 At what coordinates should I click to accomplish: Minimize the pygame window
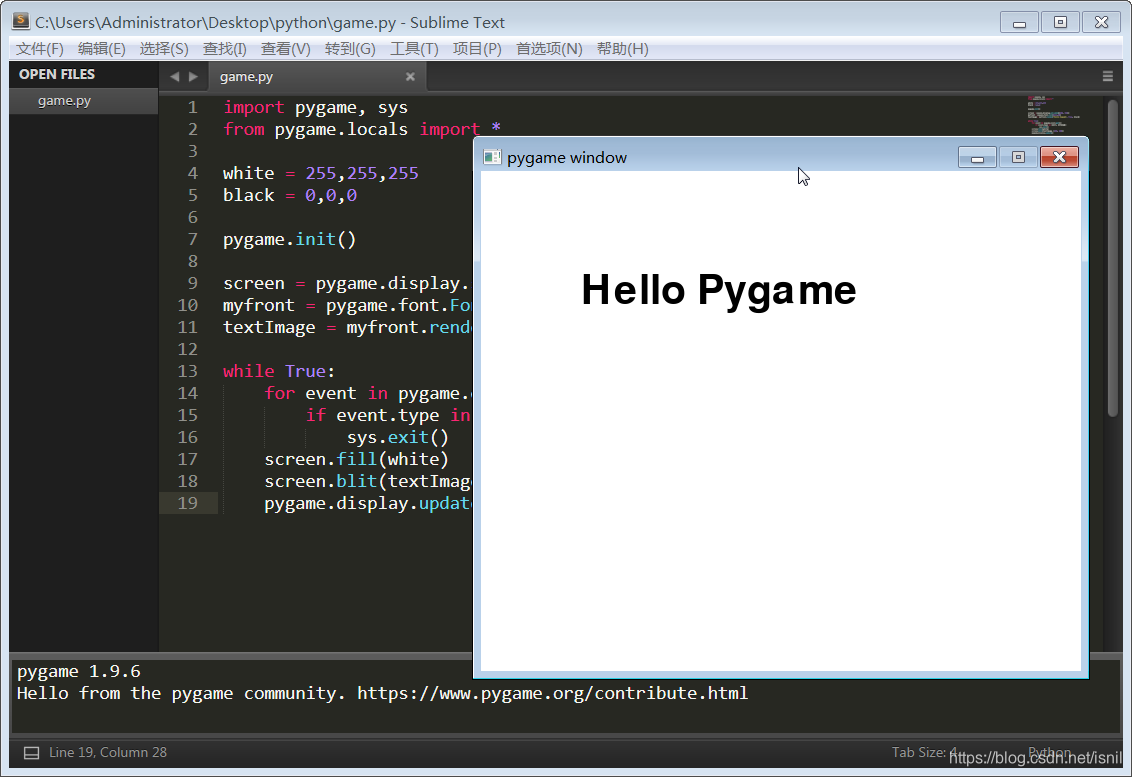[x=978, y=157]
